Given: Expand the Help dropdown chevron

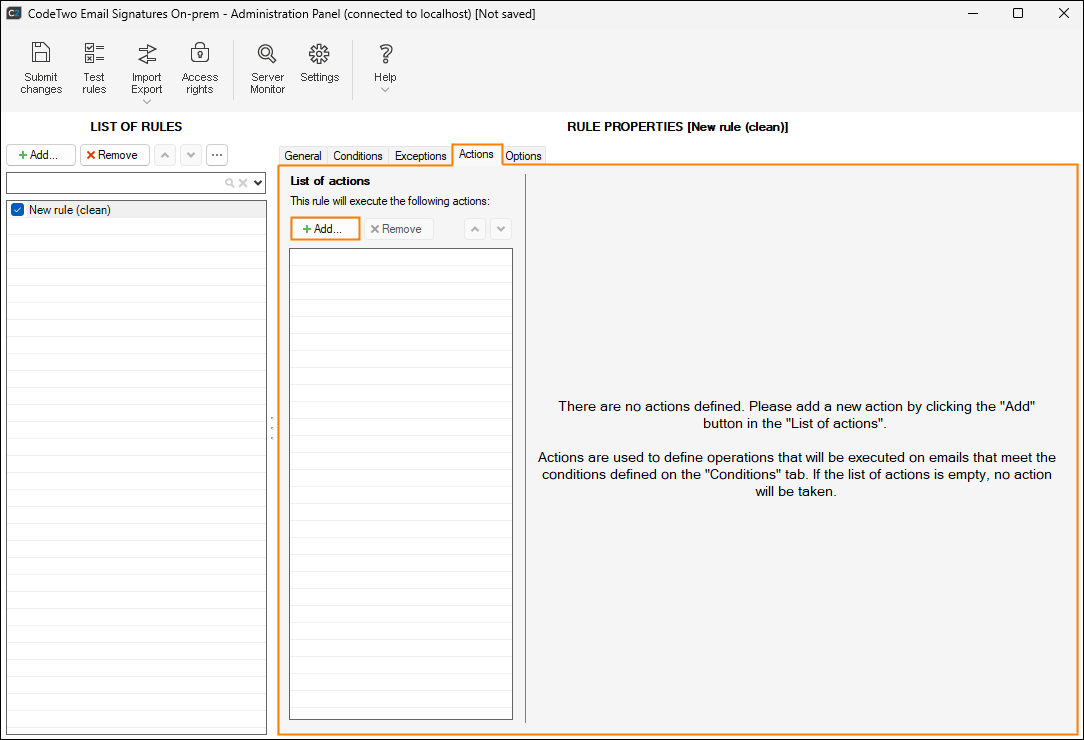Looking at the screenshot, I should pyautogui.click(x=385, y=90).
